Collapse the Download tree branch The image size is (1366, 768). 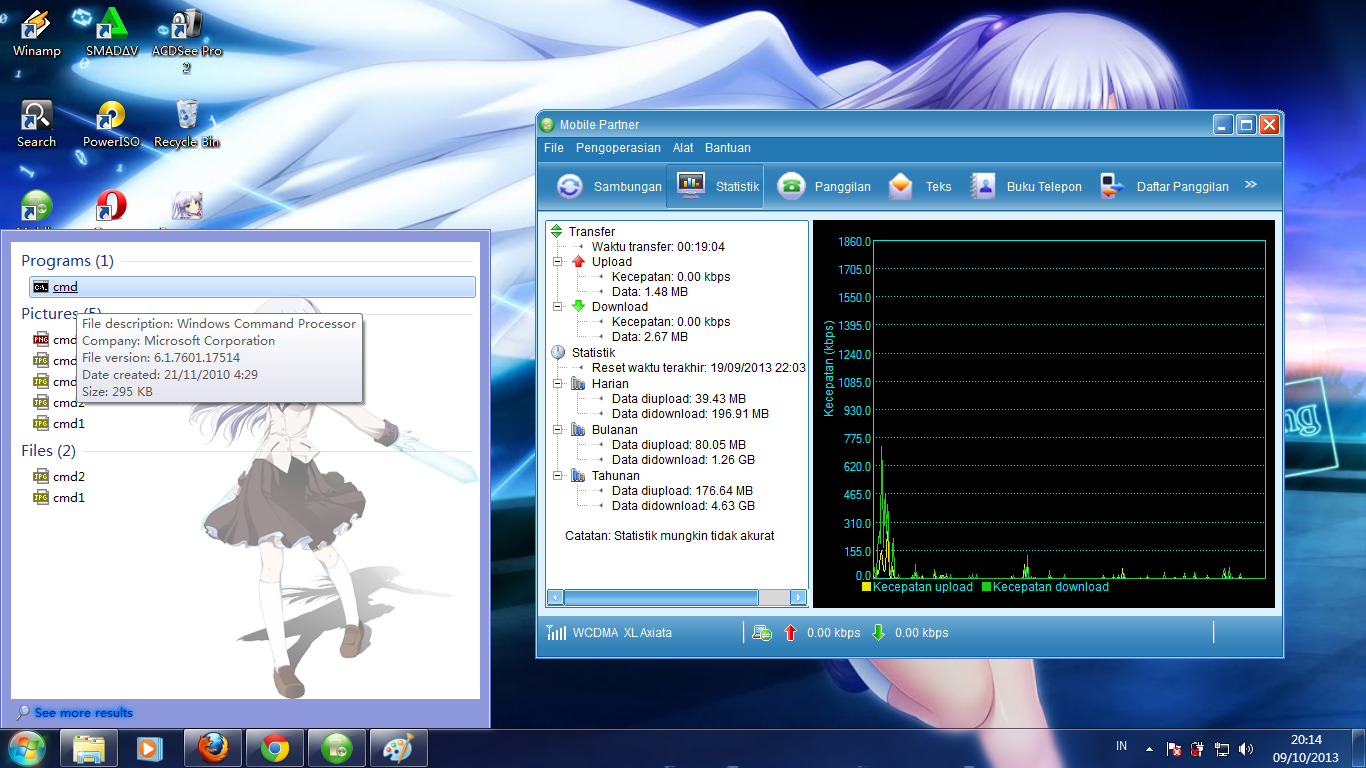pyautogui.click(x=557, y=307)
